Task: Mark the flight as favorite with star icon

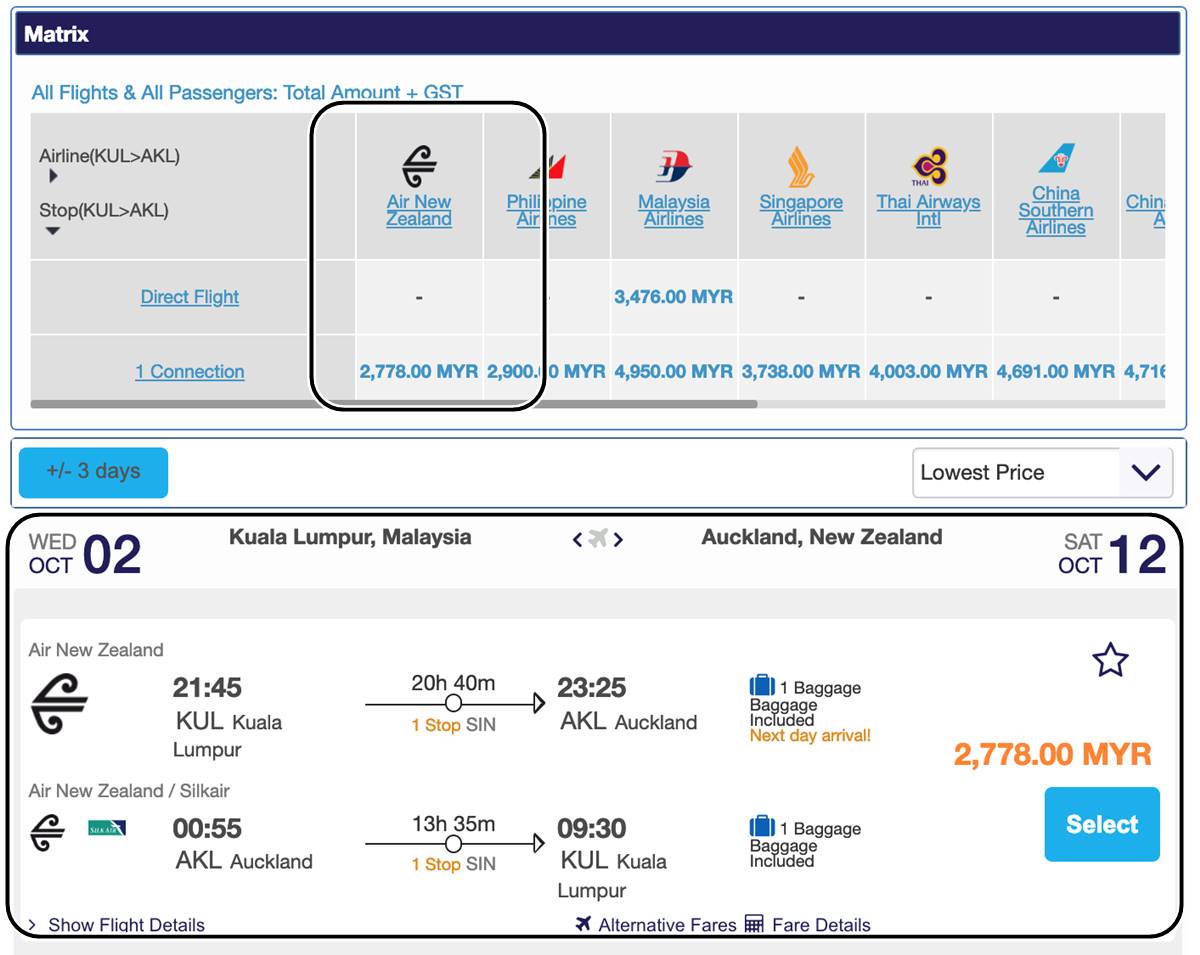Action: [1110, 660]
